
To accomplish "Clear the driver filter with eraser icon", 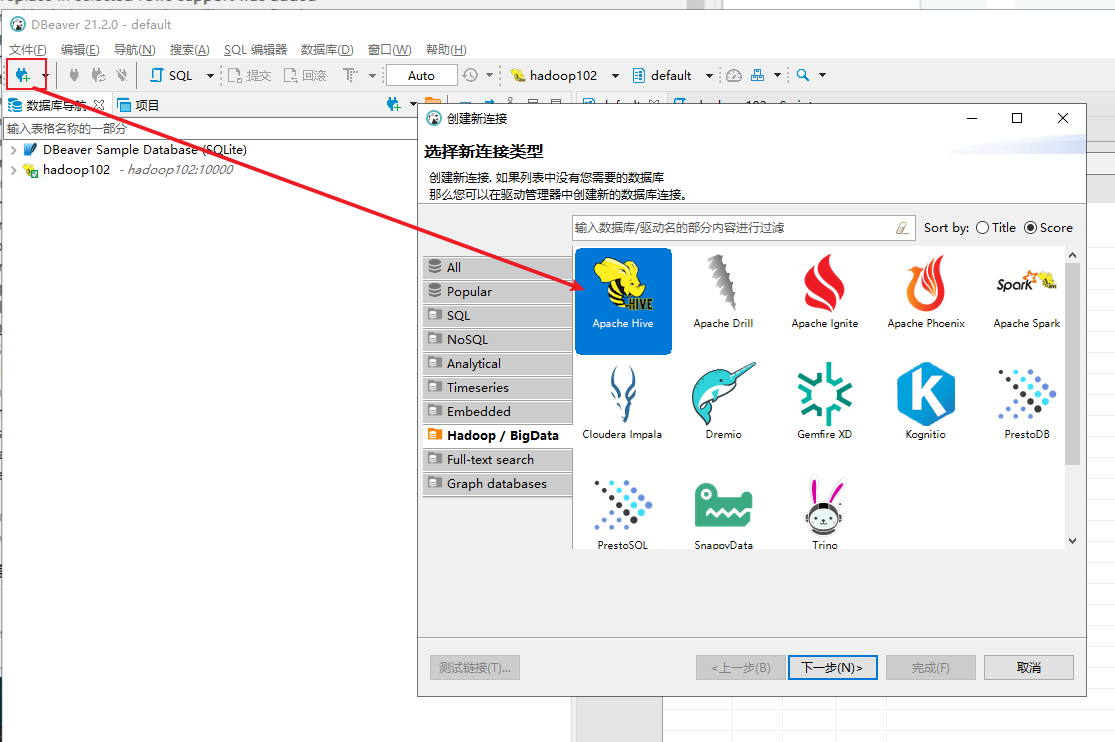I will [902, 228].
